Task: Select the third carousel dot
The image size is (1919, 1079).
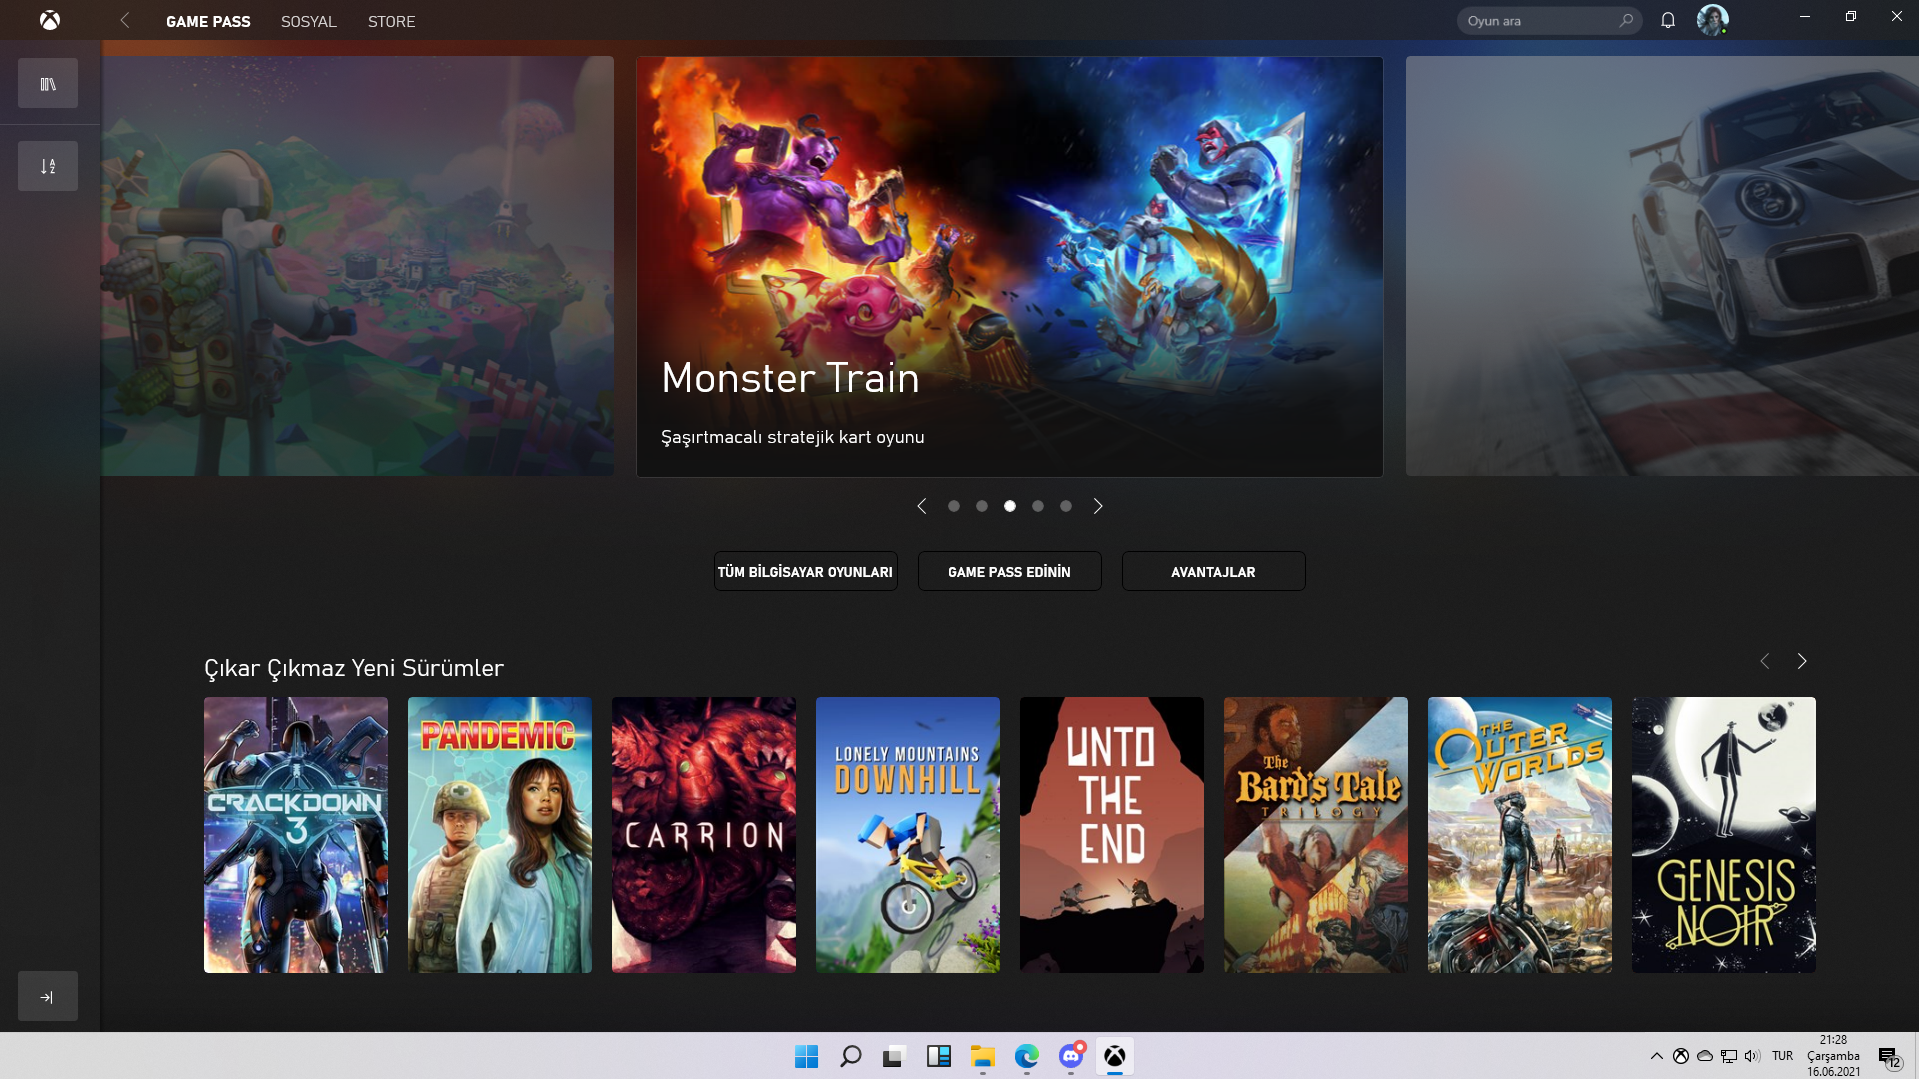Action: click(1010, 506)
